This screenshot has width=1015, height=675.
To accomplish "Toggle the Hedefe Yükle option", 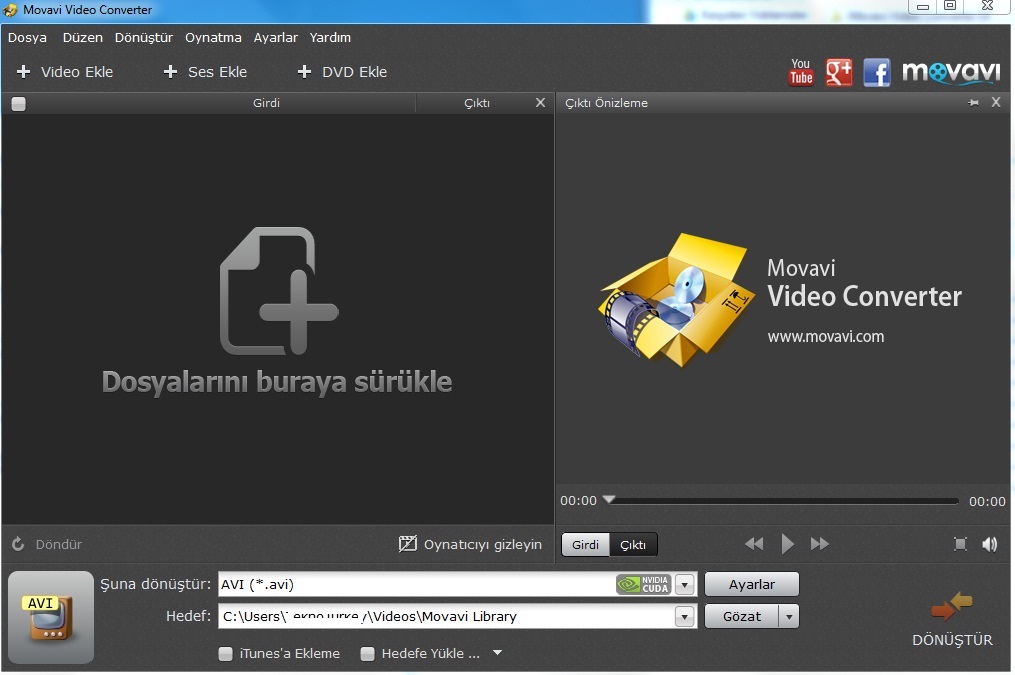I will [x=366, y=653].
